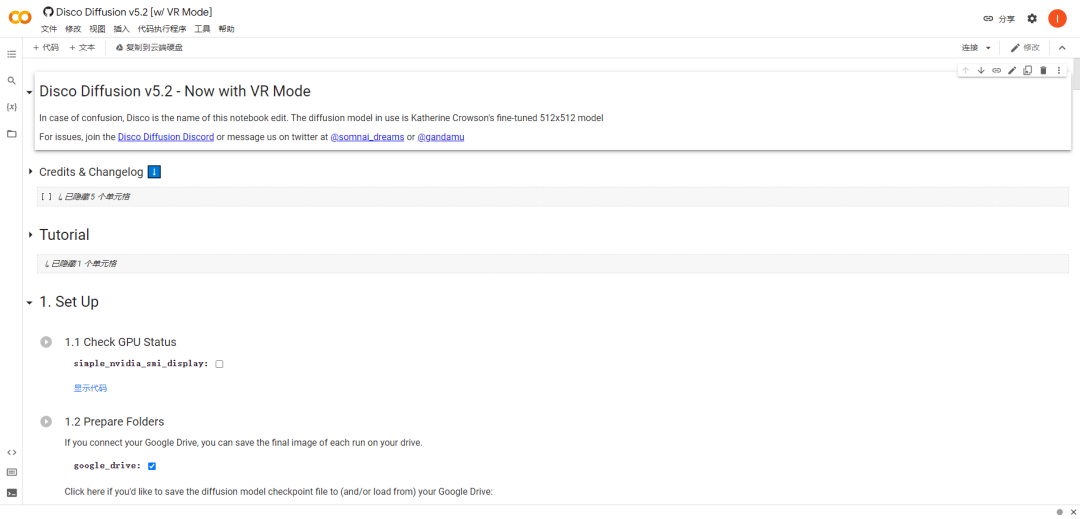
Task: Move cell down arrow
Action: (982, 70)
